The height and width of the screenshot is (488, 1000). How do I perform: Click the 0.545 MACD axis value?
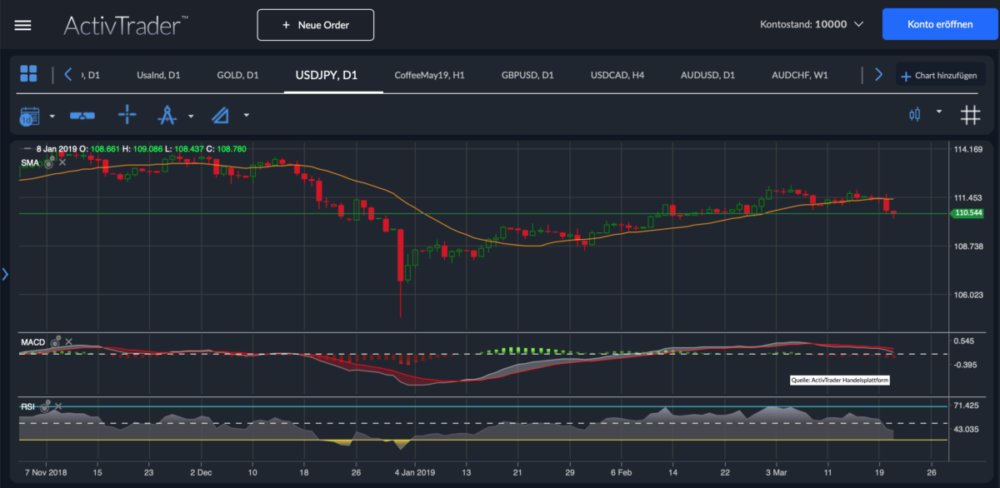pyautogui.click(x=963, y=341)
